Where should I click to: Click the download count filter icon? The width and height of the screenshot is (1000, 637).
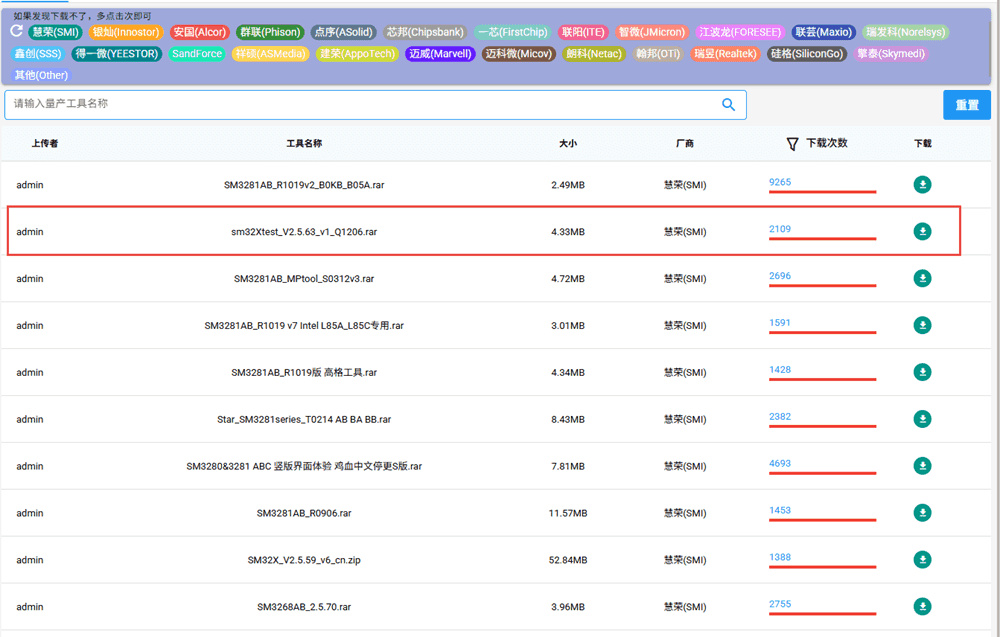792,144
